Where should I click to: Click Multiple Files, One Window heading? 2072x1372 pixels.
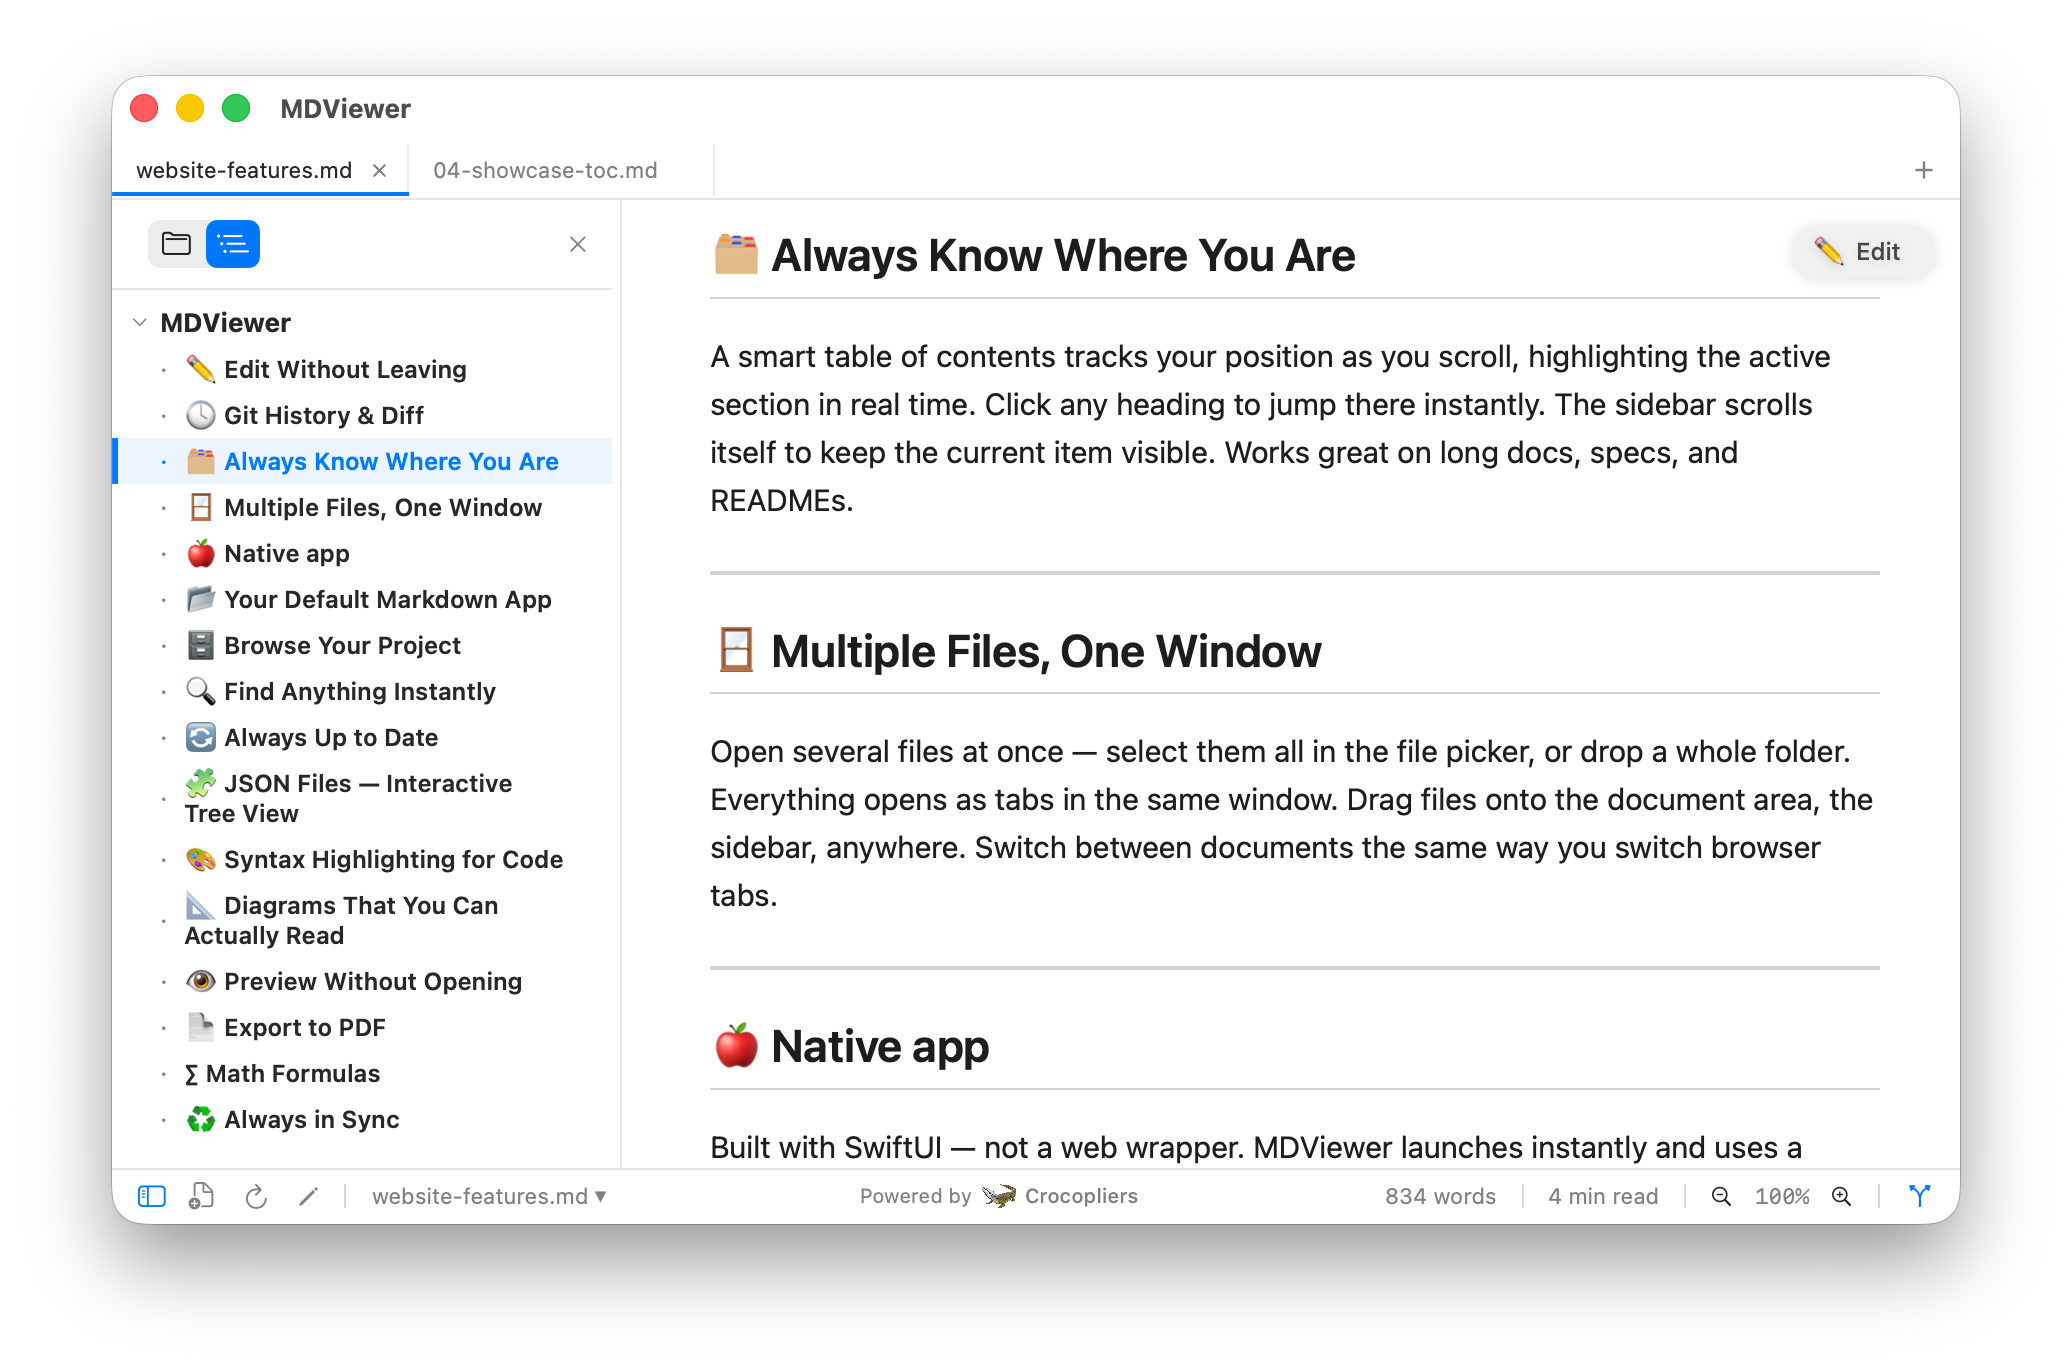[x=1018, y=651]
